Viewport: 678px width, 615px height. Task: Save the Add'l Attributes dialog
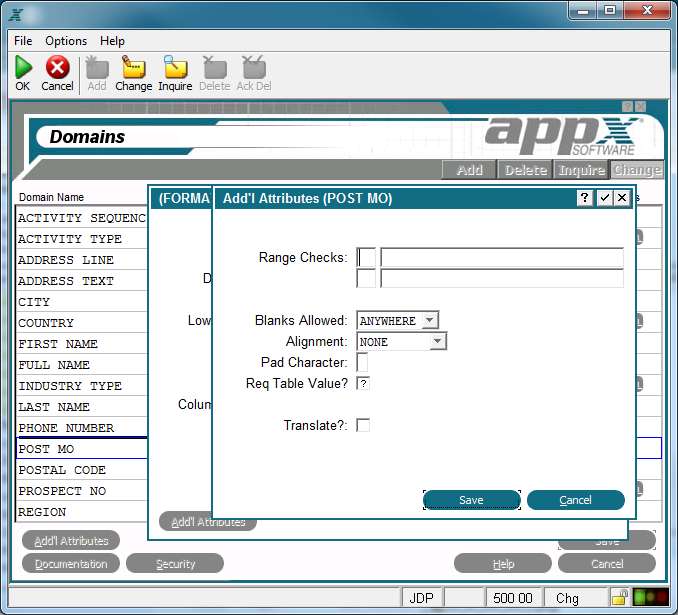coord(472,500)
